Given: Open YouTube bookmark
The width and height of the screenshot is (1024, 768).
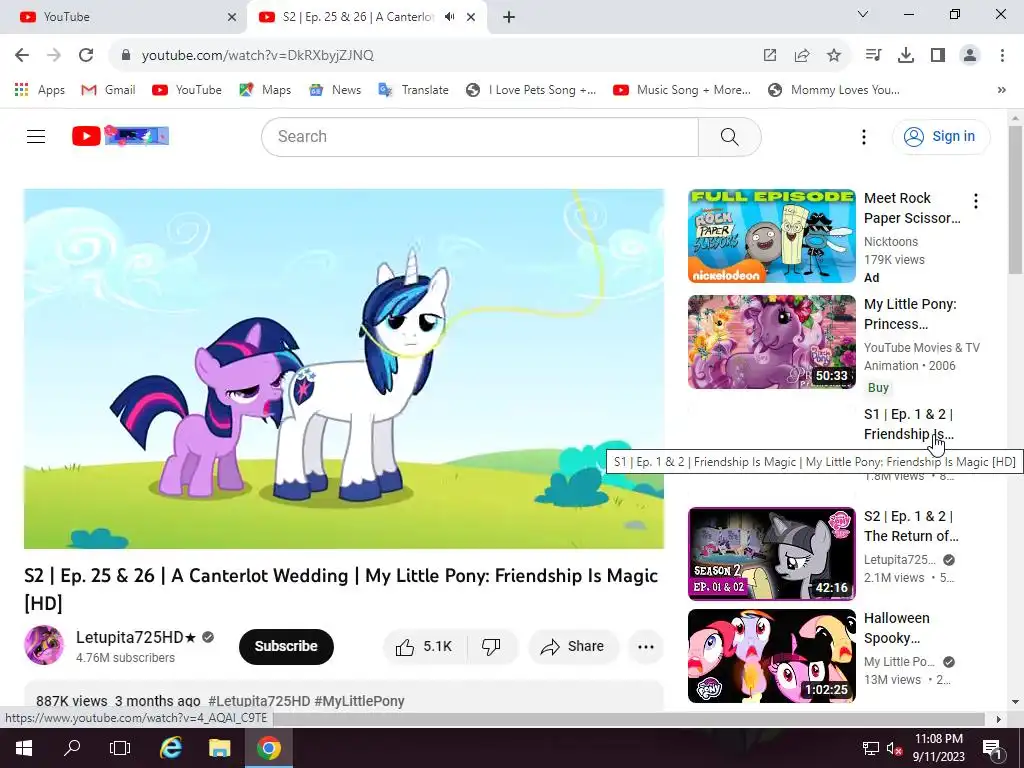Looking at the screenshot, I should tap(187, 90).
